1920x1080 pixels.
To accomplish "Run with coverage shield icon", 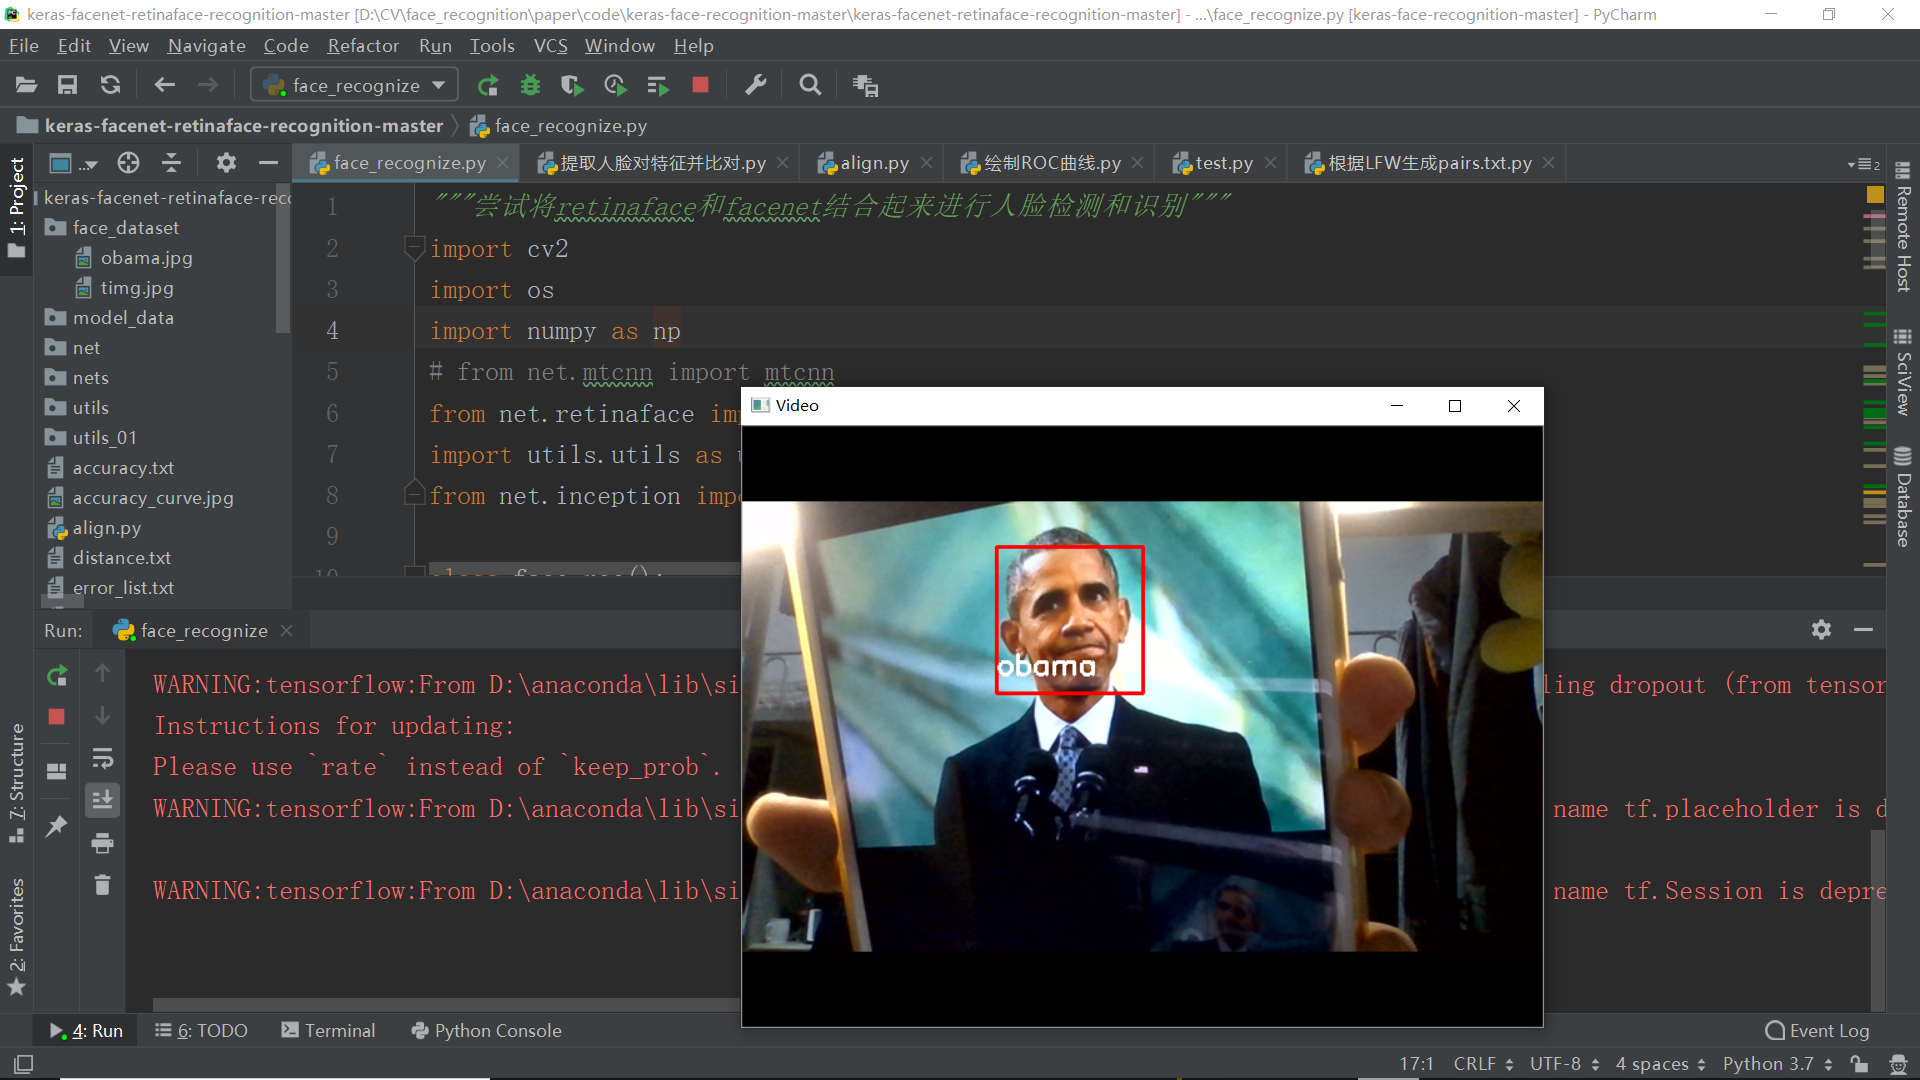I will click(x=572, y=86).
